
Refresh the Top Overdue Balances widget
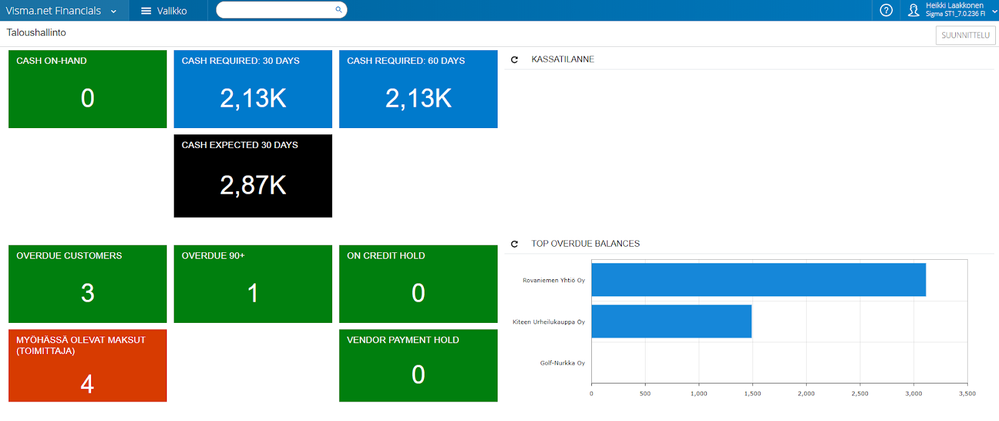pyautogui.click(x=515, y=244)
